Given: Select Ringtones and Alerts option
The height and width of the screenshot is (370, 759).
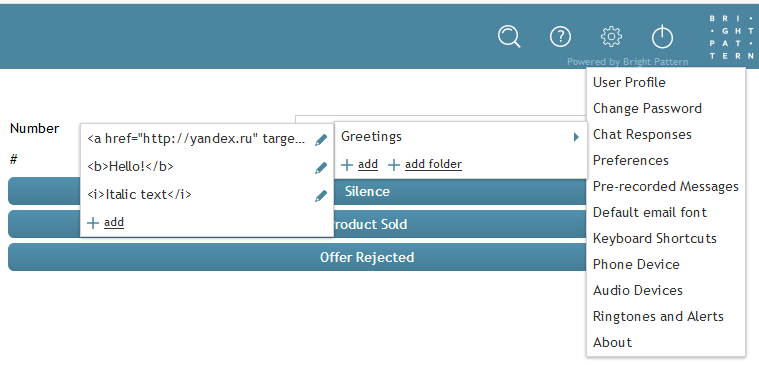Looking at the screenshot, I should click(x=658, y=316).
